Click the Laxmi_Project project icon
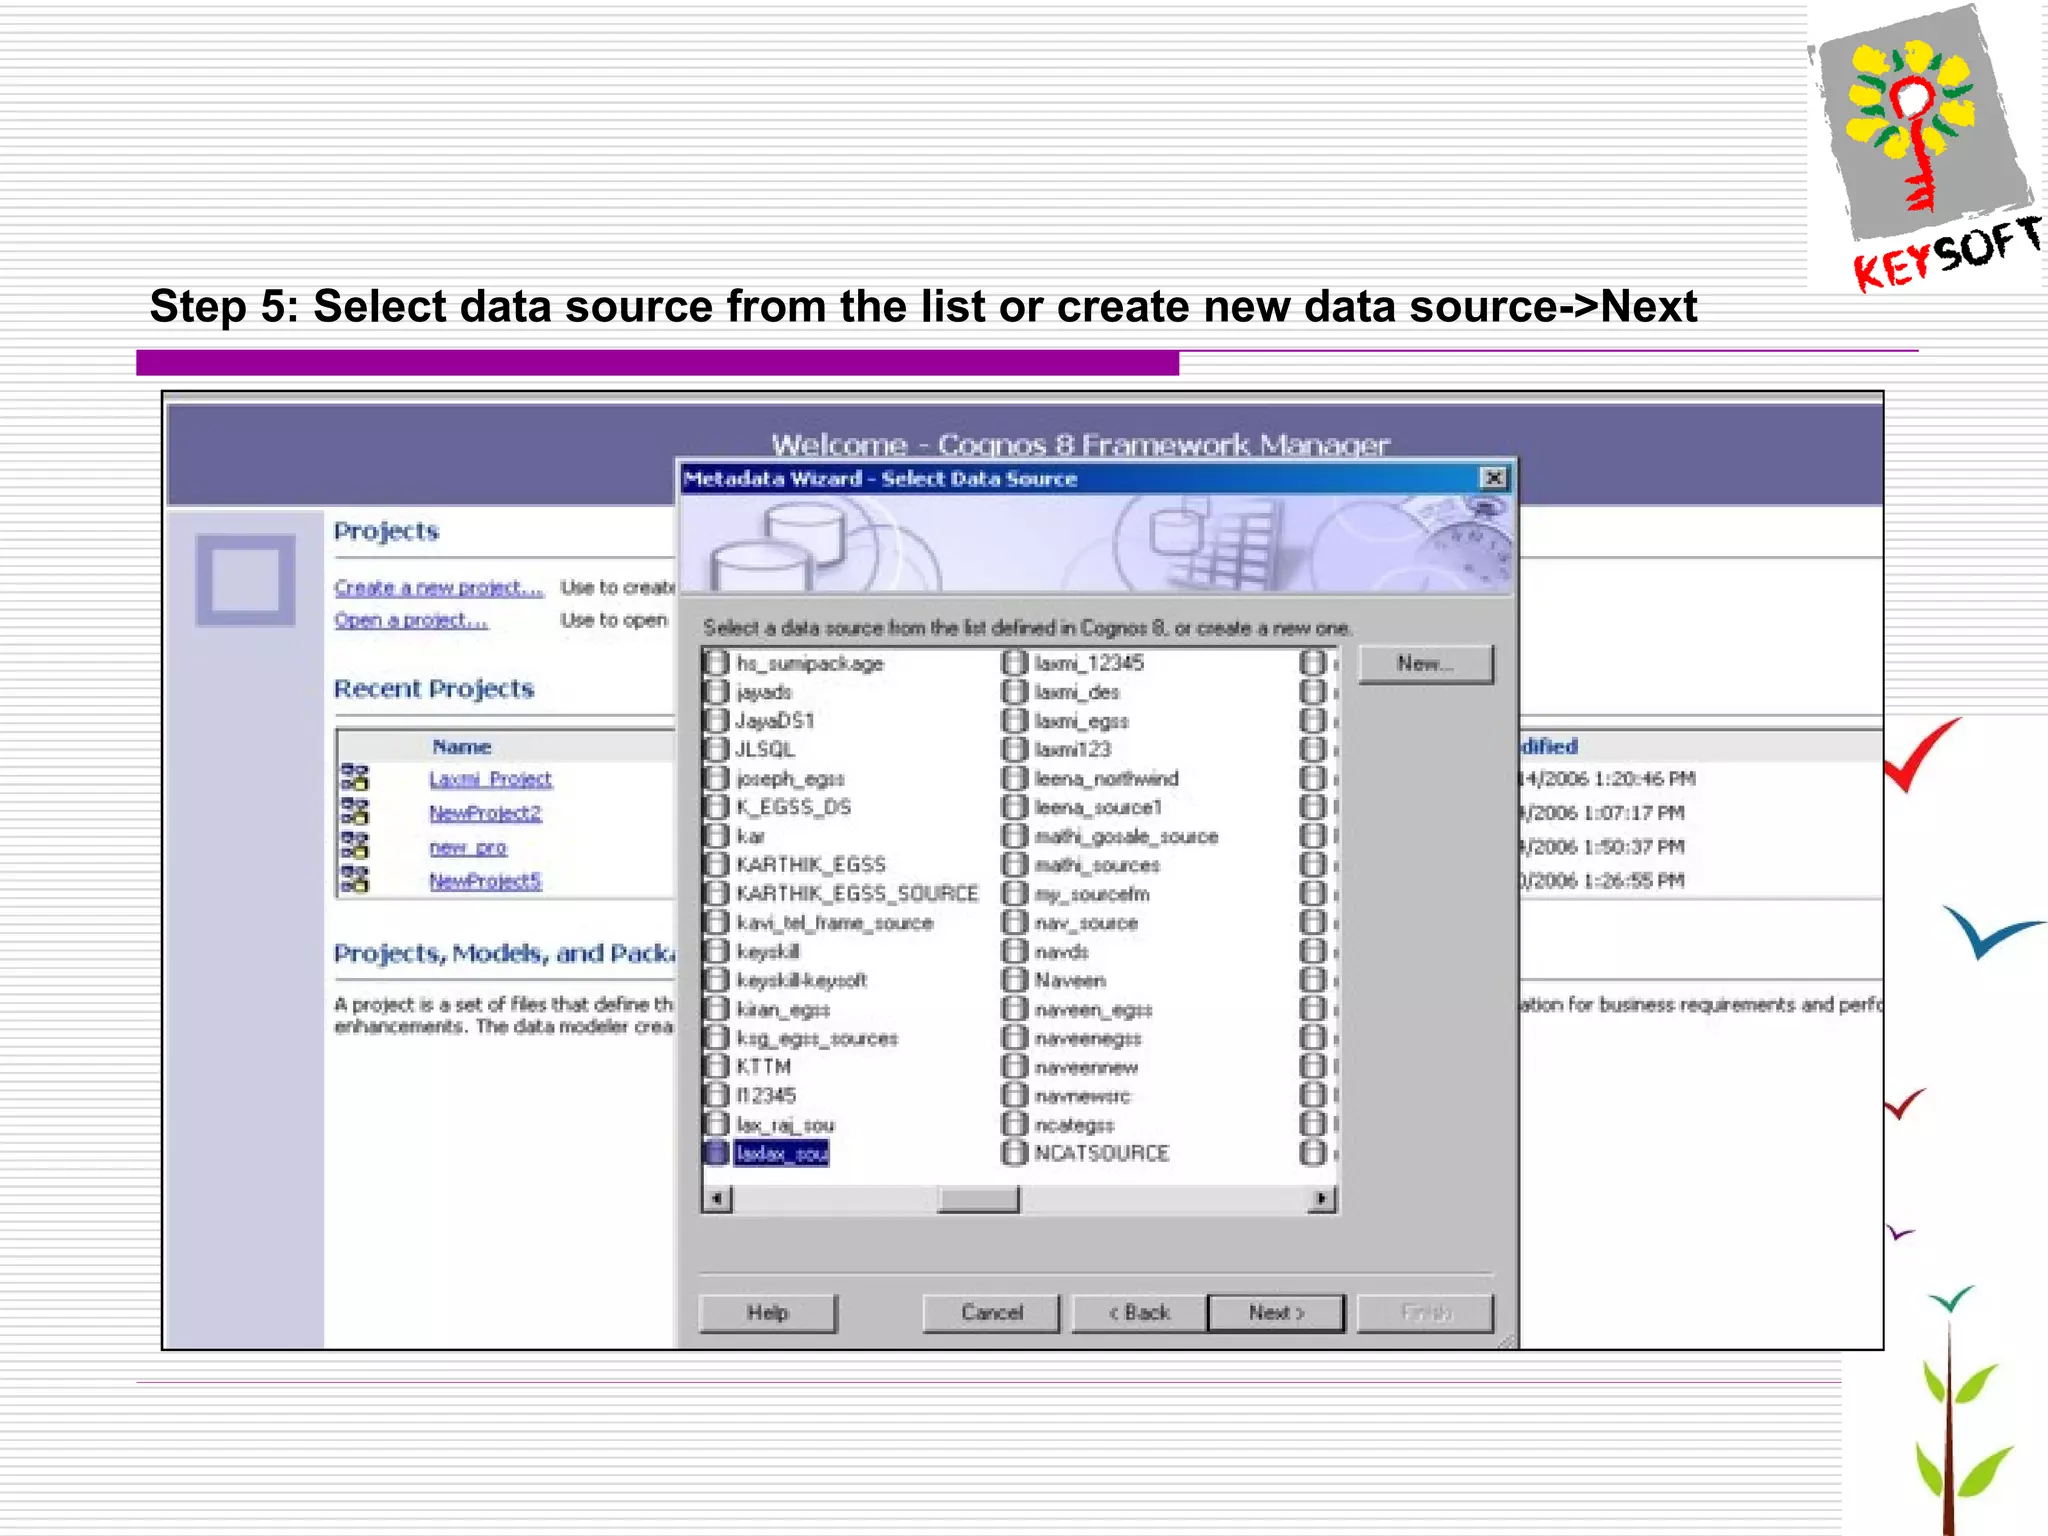Viewport: 2048px width, 1536px height. (355, 778)
